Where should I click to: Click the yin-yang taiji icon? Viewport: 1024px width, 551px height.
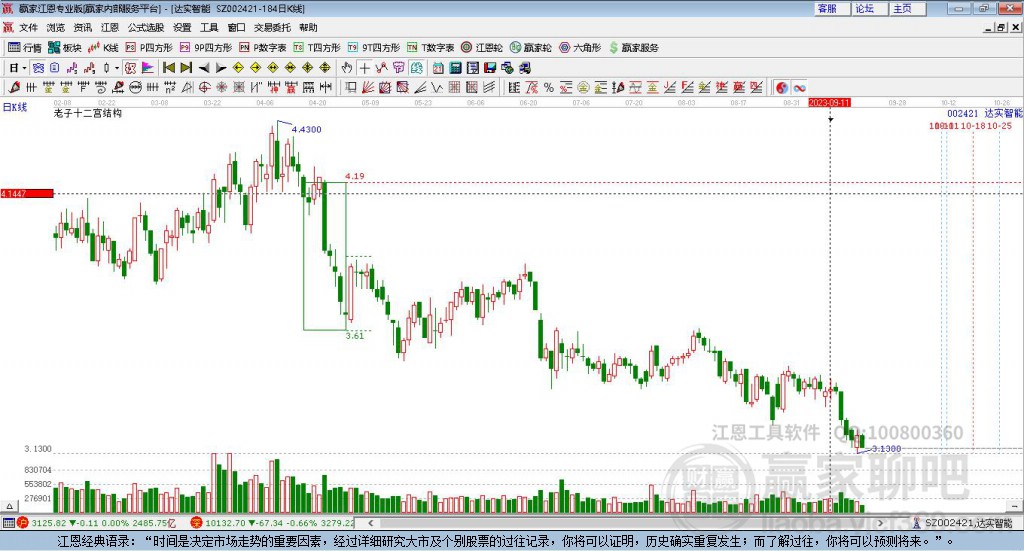click(782, 87)
